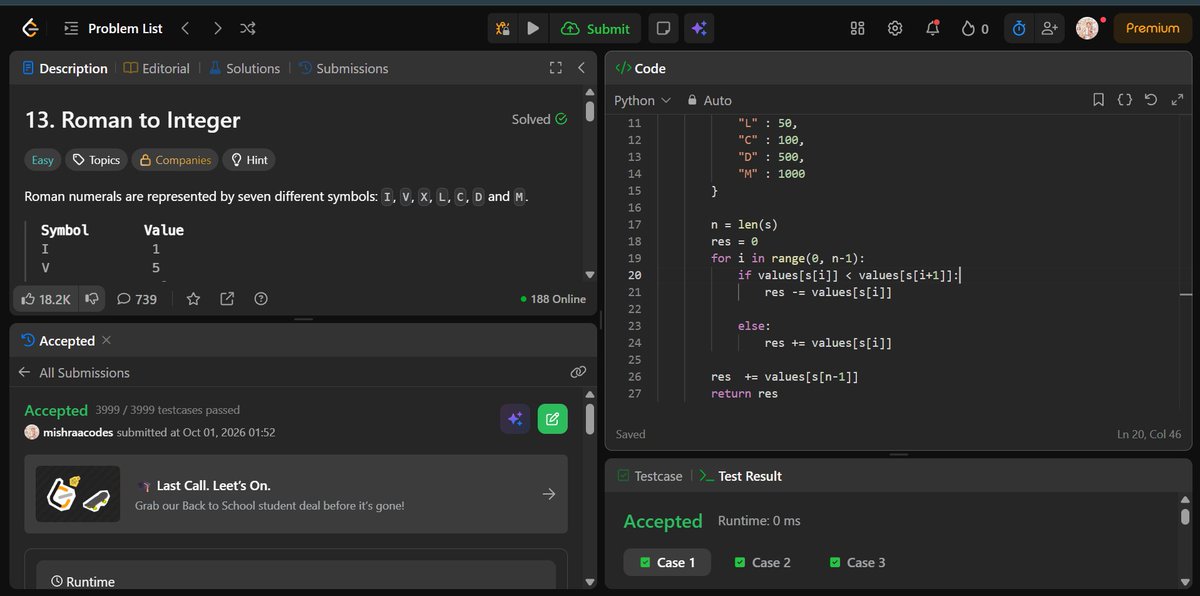
Task: Select Case 1 result
Action: pyautogui.click(x=667, y=562)
